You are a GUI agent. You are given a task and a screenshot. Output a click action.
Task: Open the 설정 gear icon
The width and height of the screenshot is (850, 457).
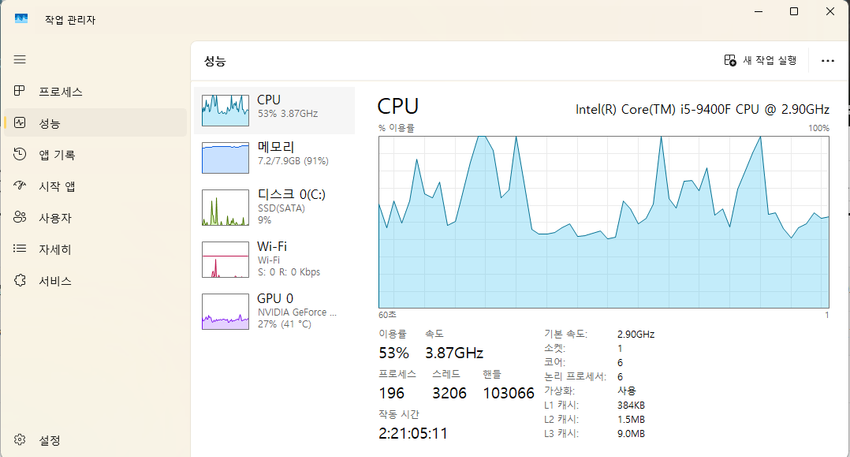click(20, 440)
